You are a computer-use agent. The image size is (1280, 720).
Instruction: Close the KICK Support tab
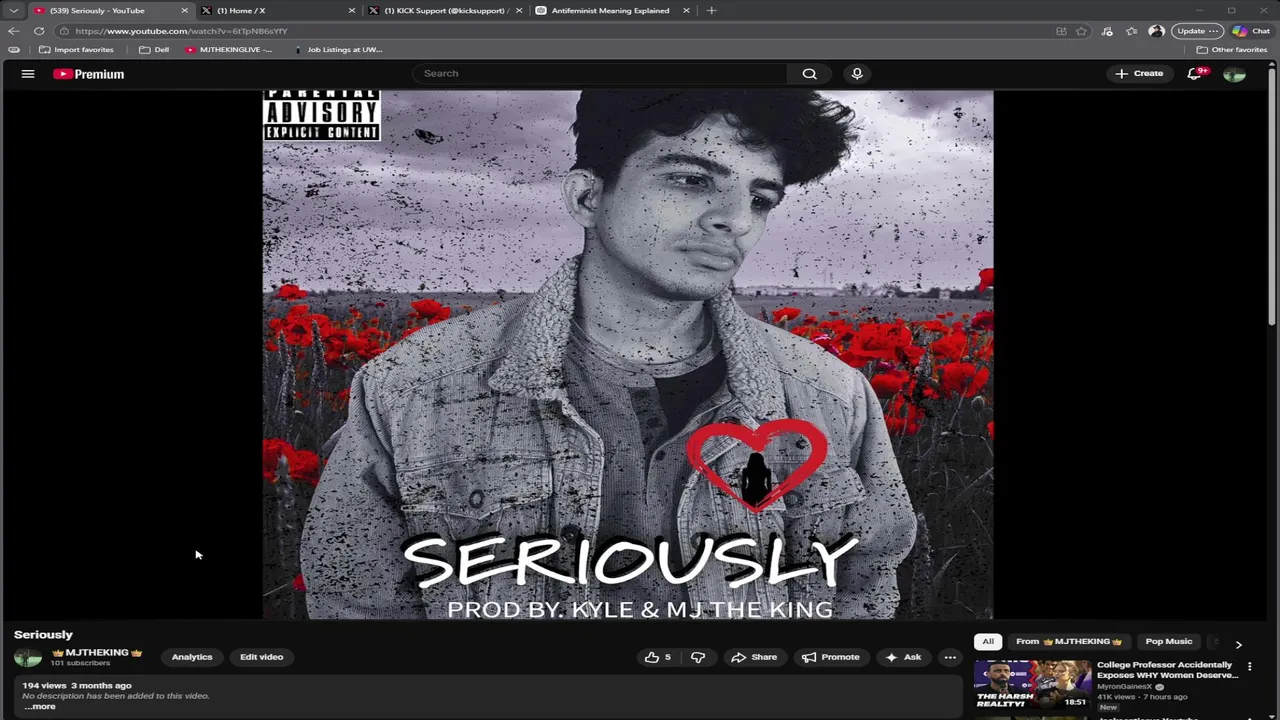[518, 10]
